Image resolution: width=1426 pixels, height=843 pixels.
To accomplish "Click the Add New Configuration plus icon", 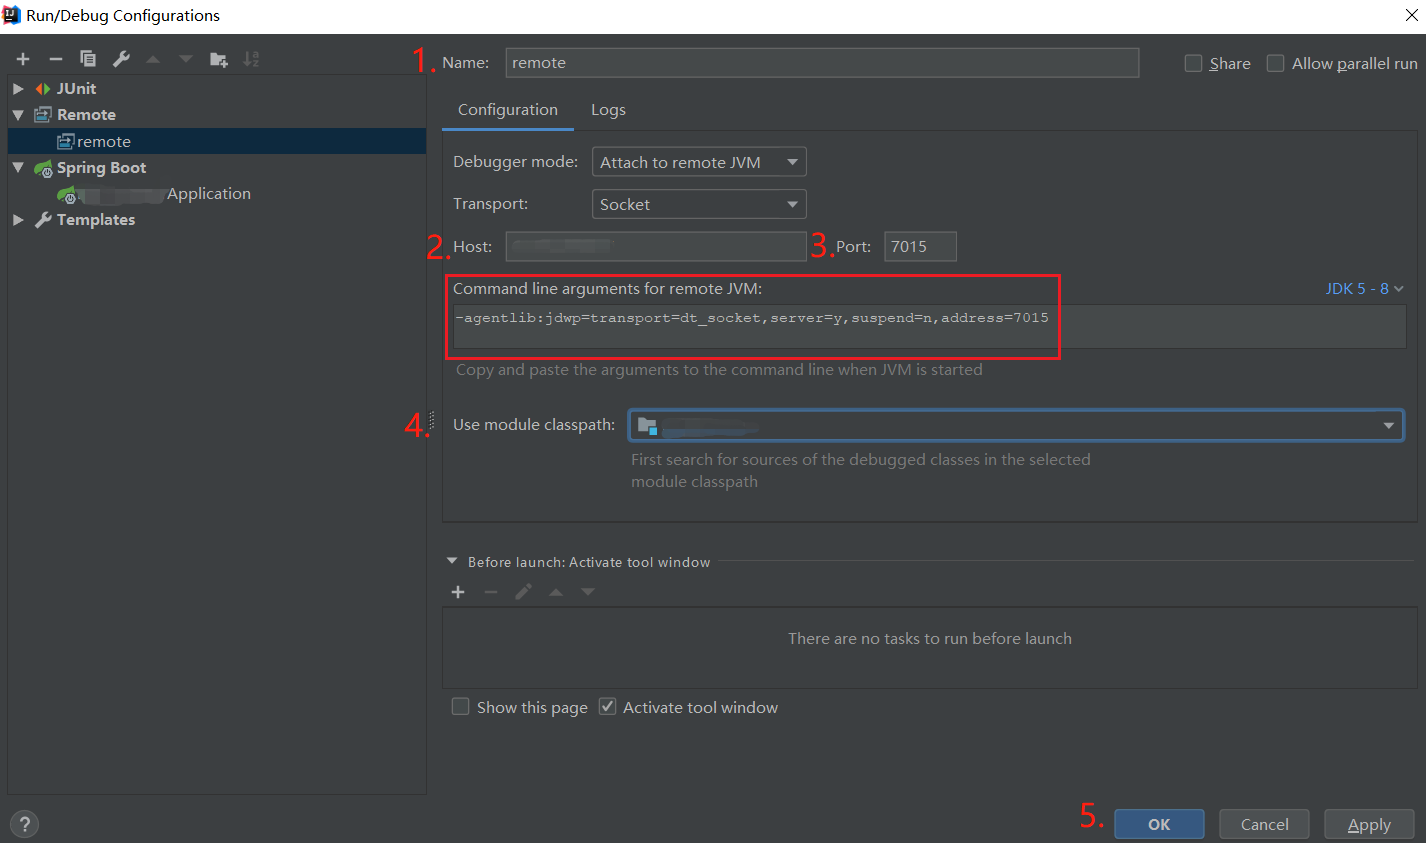I will point(23,60).
